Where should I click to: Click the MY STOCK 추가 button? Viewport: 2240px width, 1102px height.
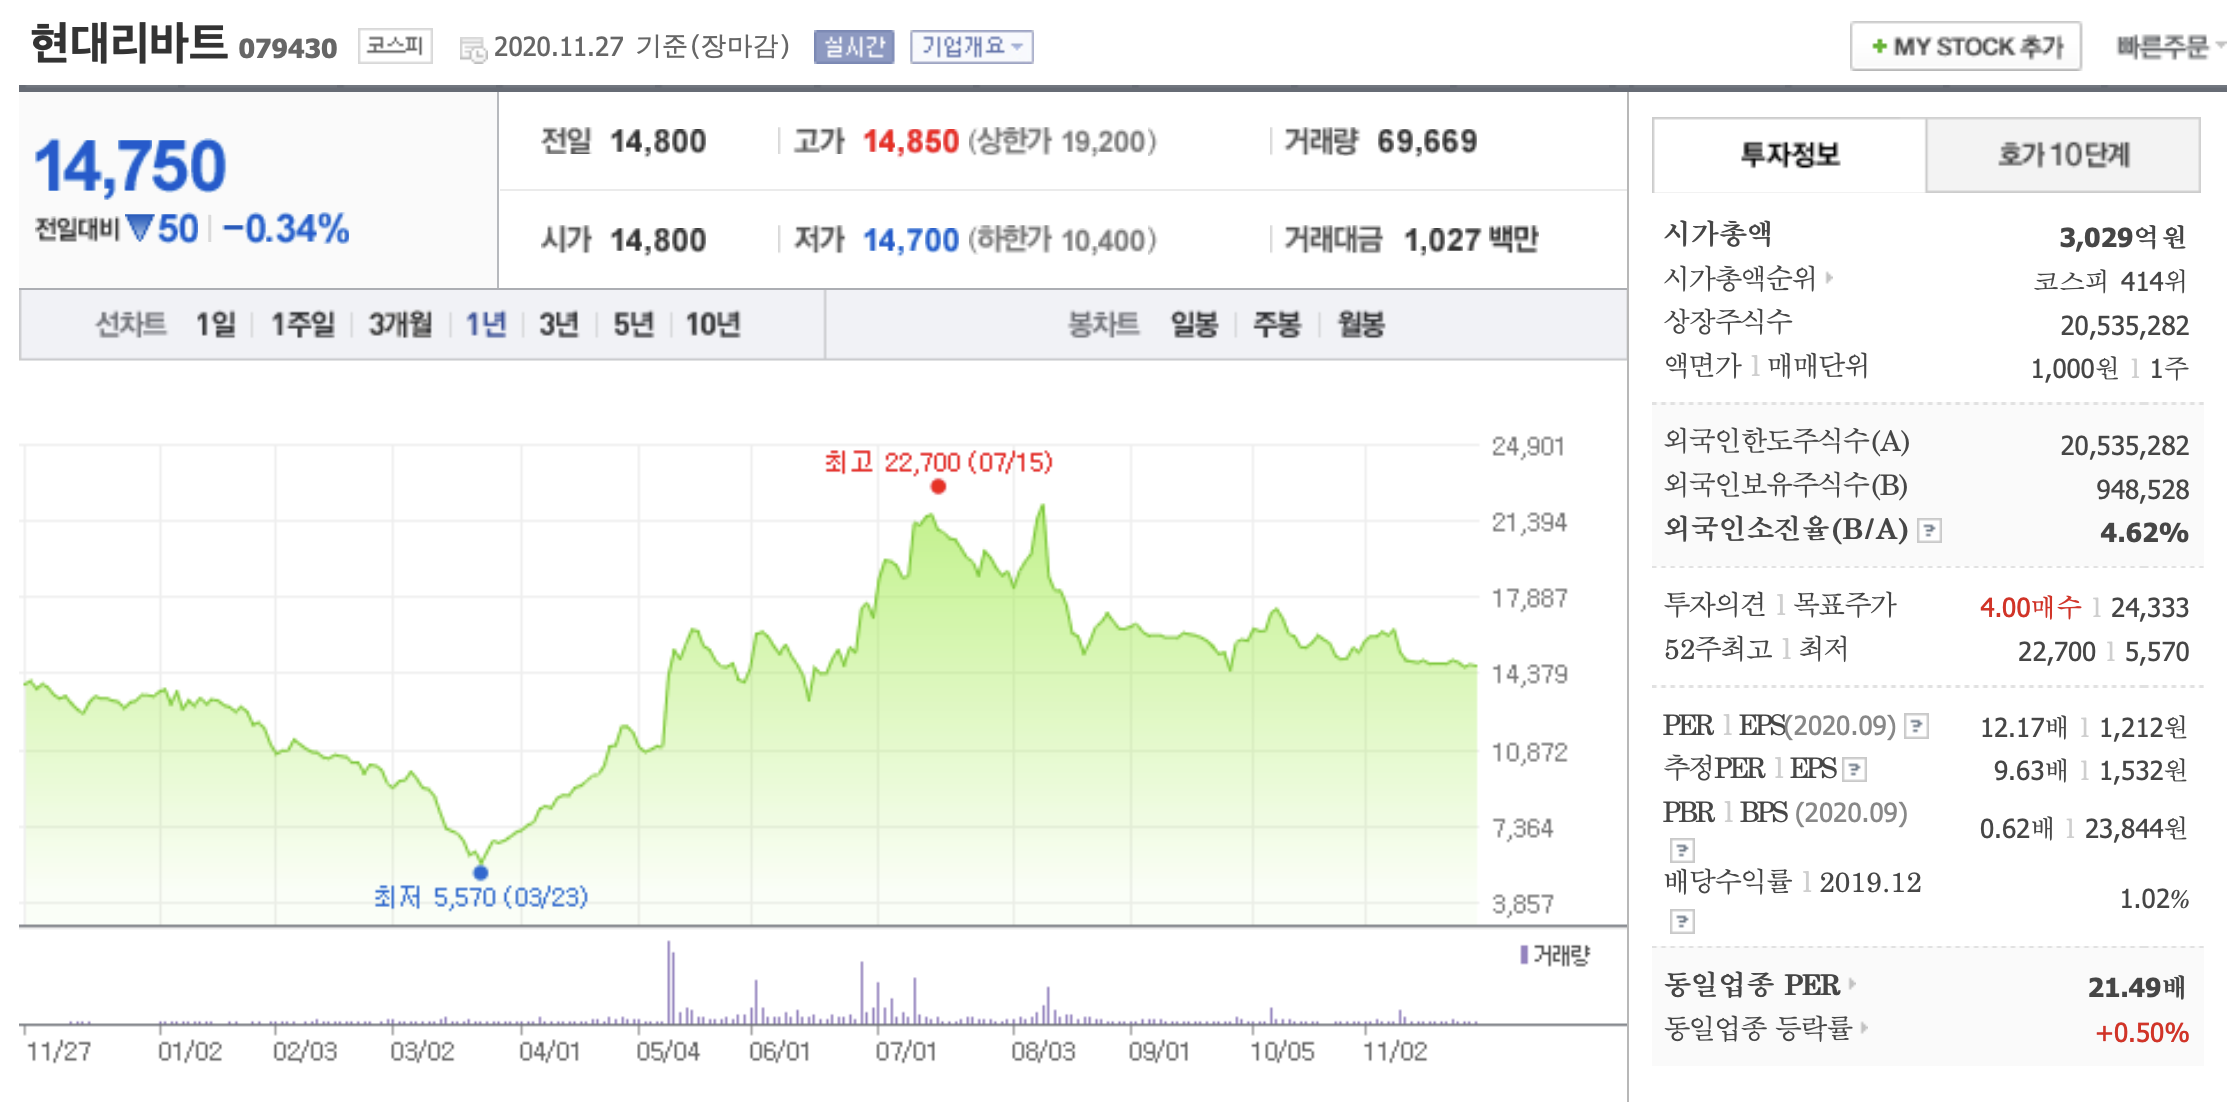[1965, 47]
